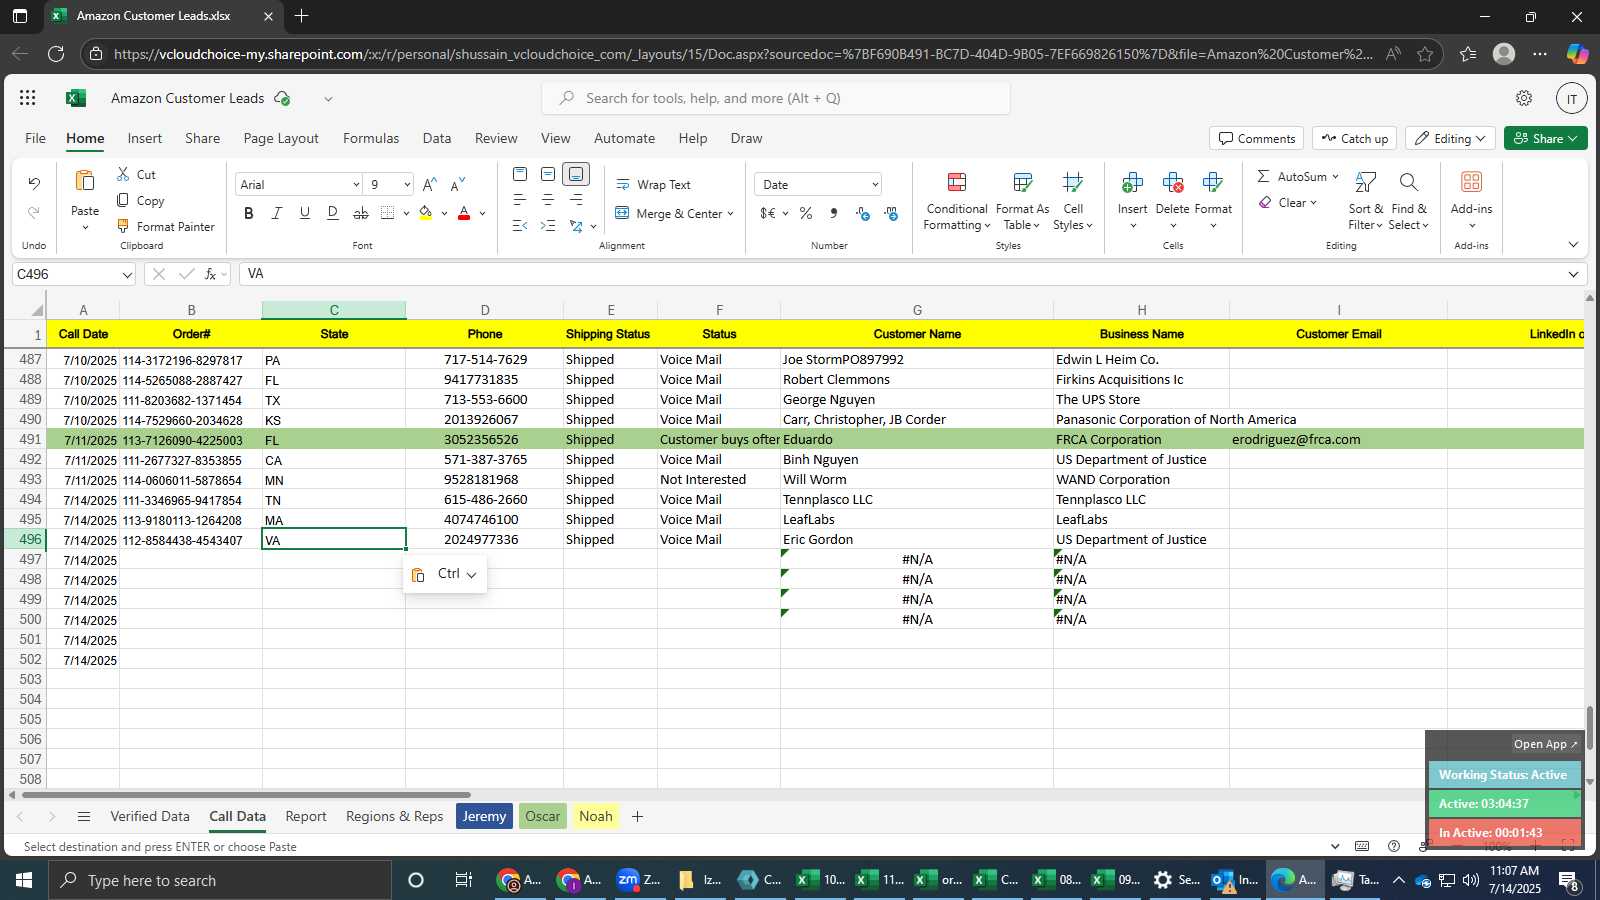The width and height of the screenshot is (1600, 900).
Task: Click the Paste clipboard icon
Action: coord(85,181)
